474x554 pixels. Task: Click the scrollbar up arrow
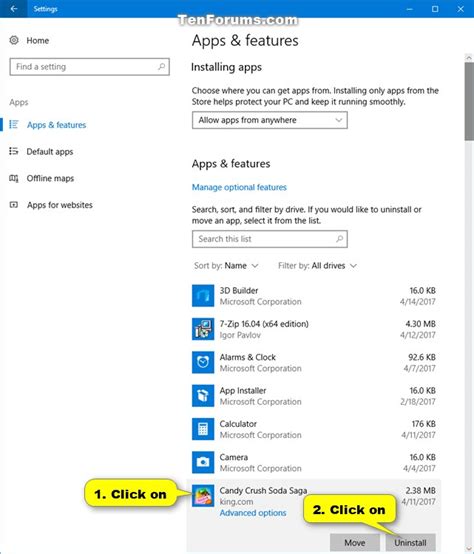click(x=469, y=58)
